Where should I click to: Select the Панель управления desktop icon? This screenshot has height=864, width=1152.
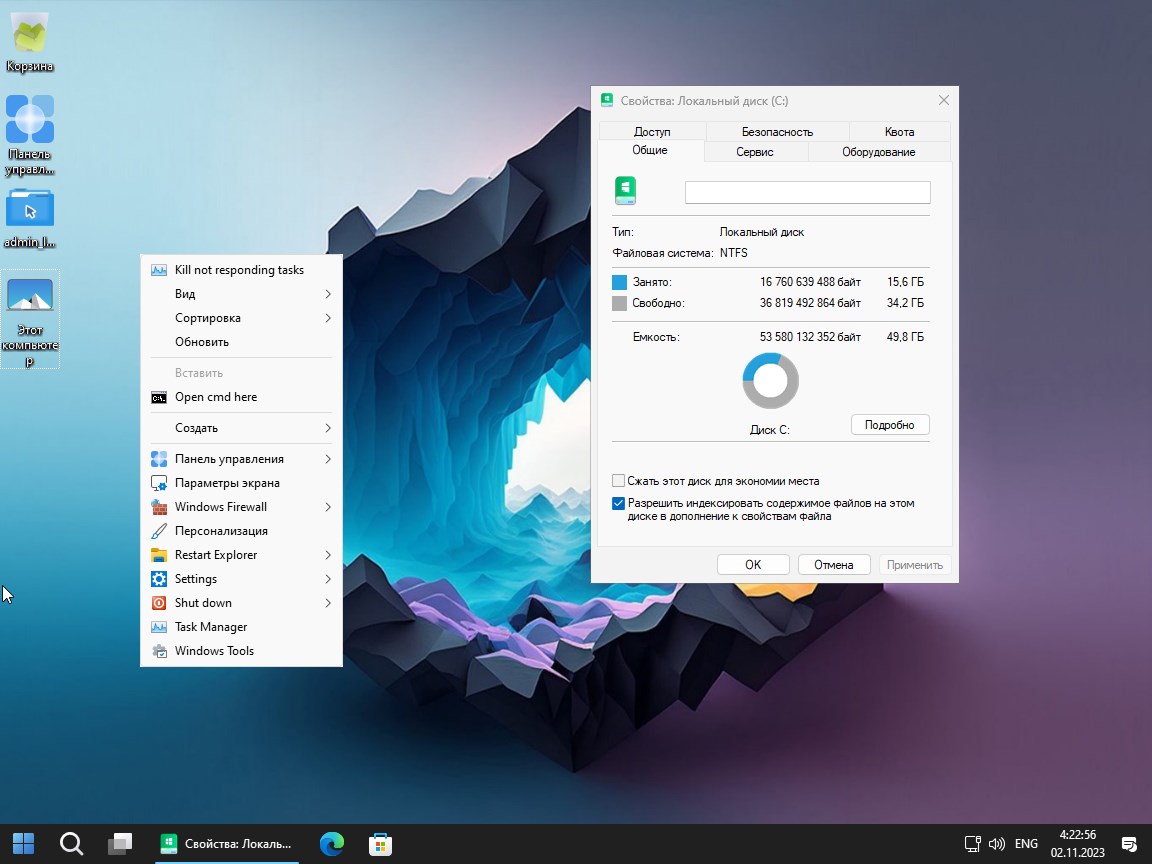[x=30, y=136]
